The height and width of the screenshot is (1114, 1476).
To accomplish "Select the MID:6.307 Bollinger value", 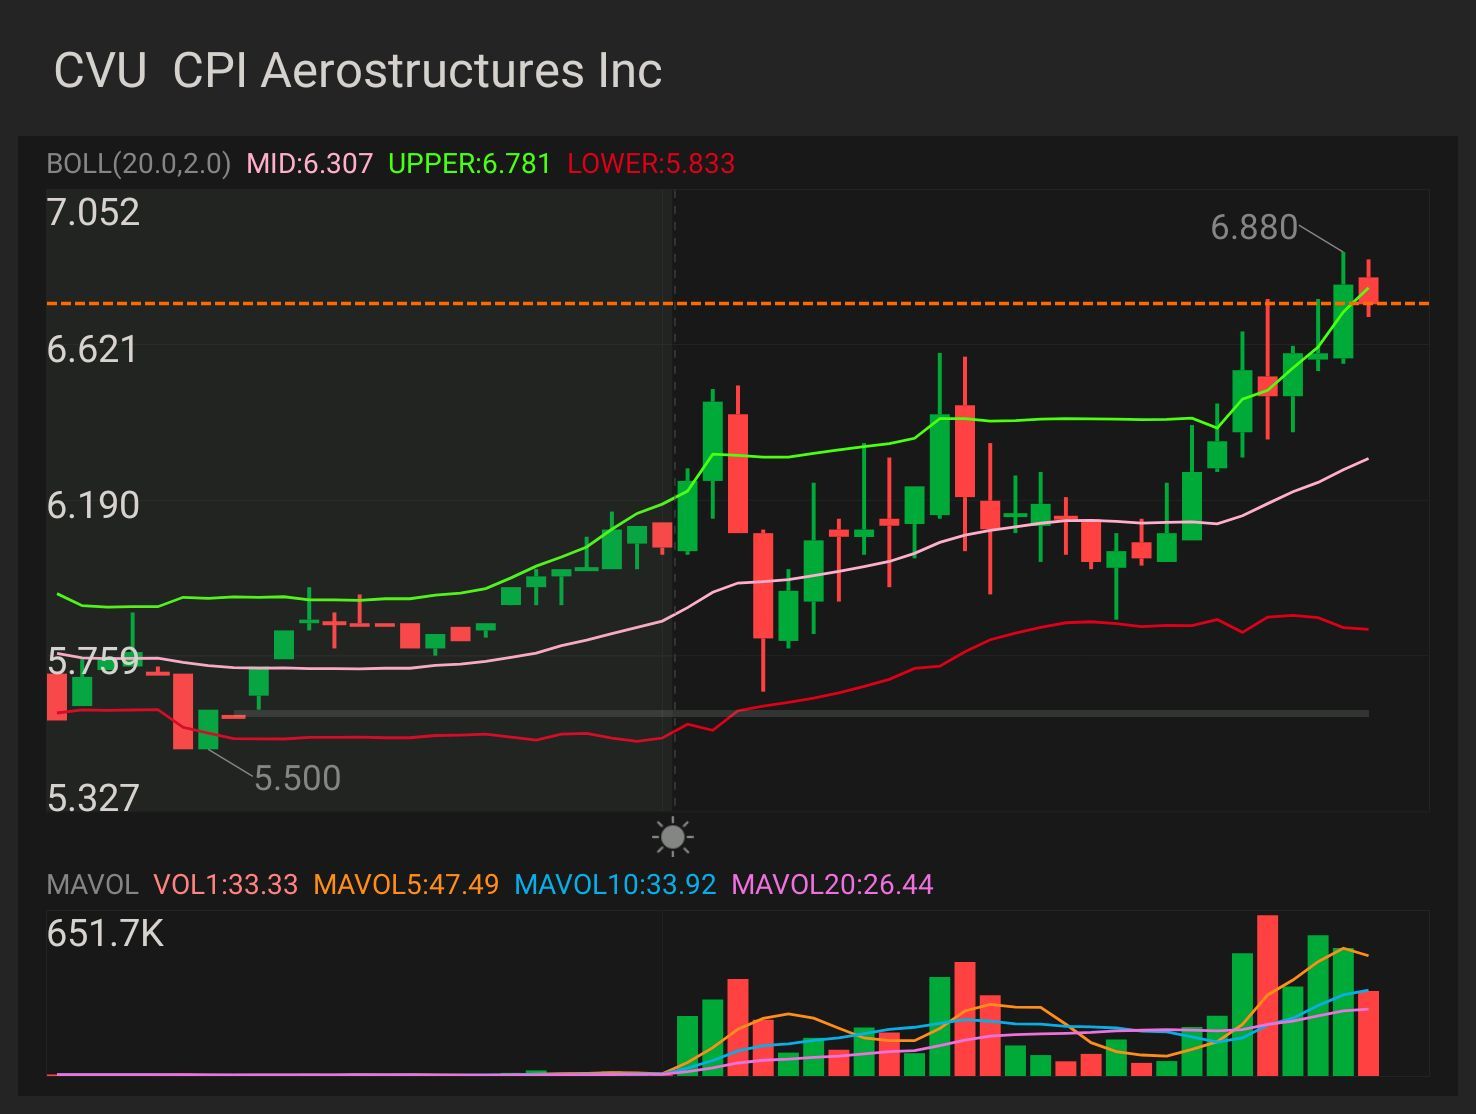I will 309,164.
